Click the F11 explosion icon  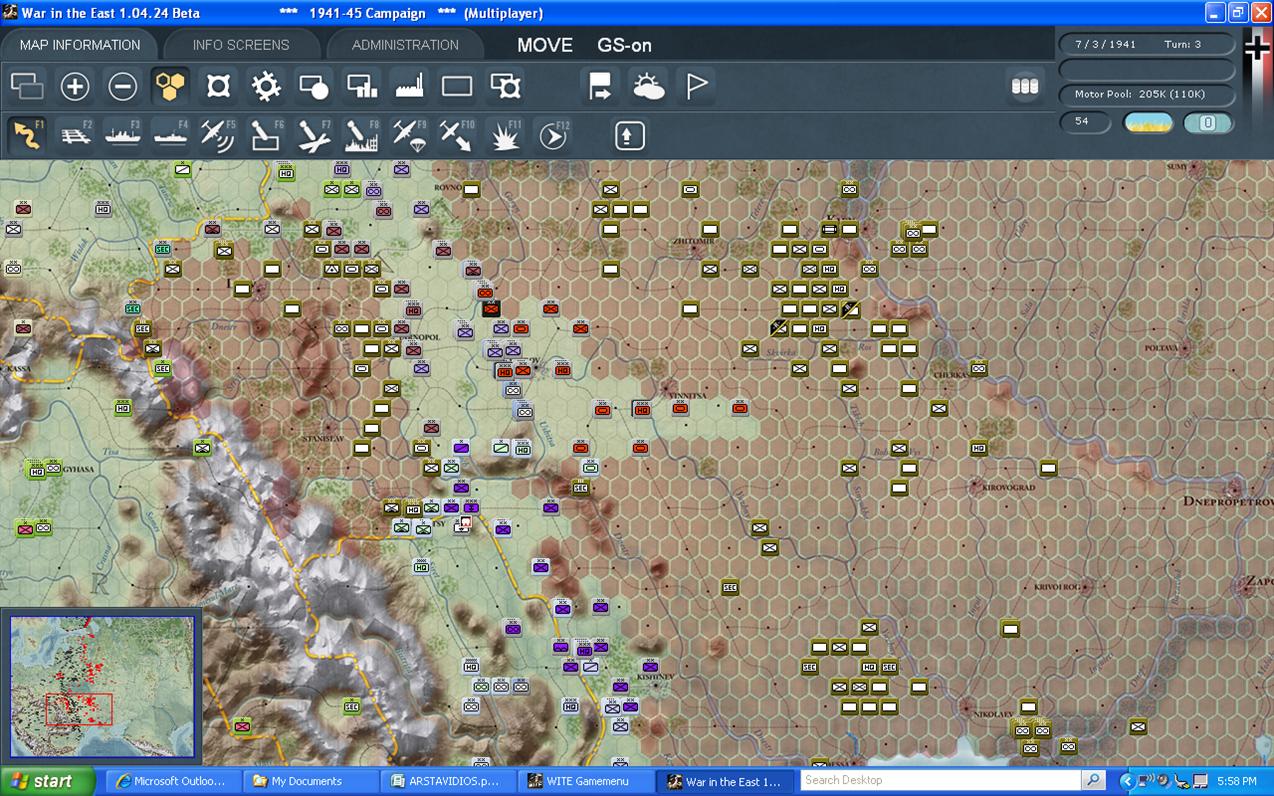(x=505, y=135)
